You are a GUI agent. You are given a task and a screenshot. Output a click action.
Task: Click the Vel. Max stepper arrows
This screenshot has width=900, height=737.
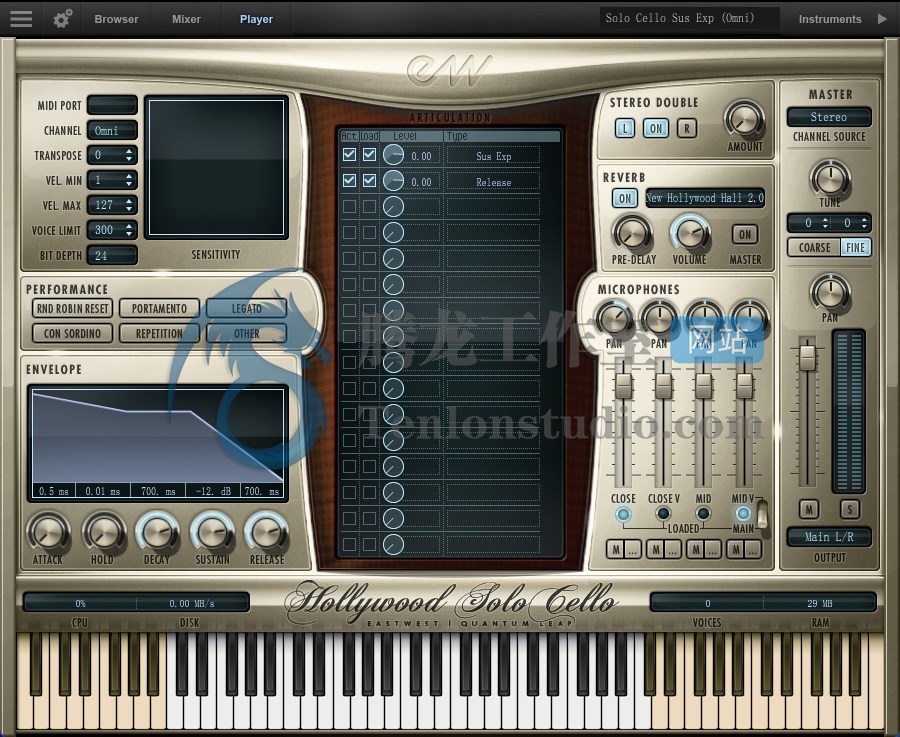pyautogui.click(x=129, y=205)
